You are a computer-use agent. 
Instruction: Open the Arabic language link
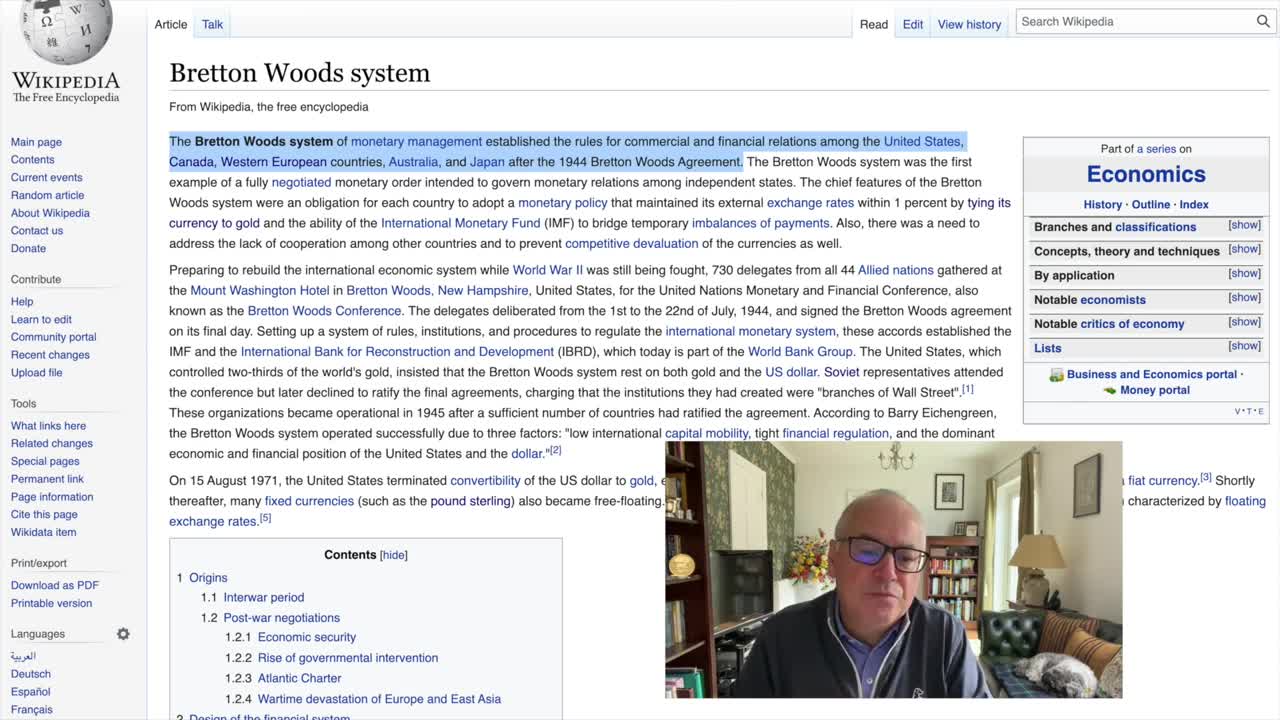pos(23,656)
